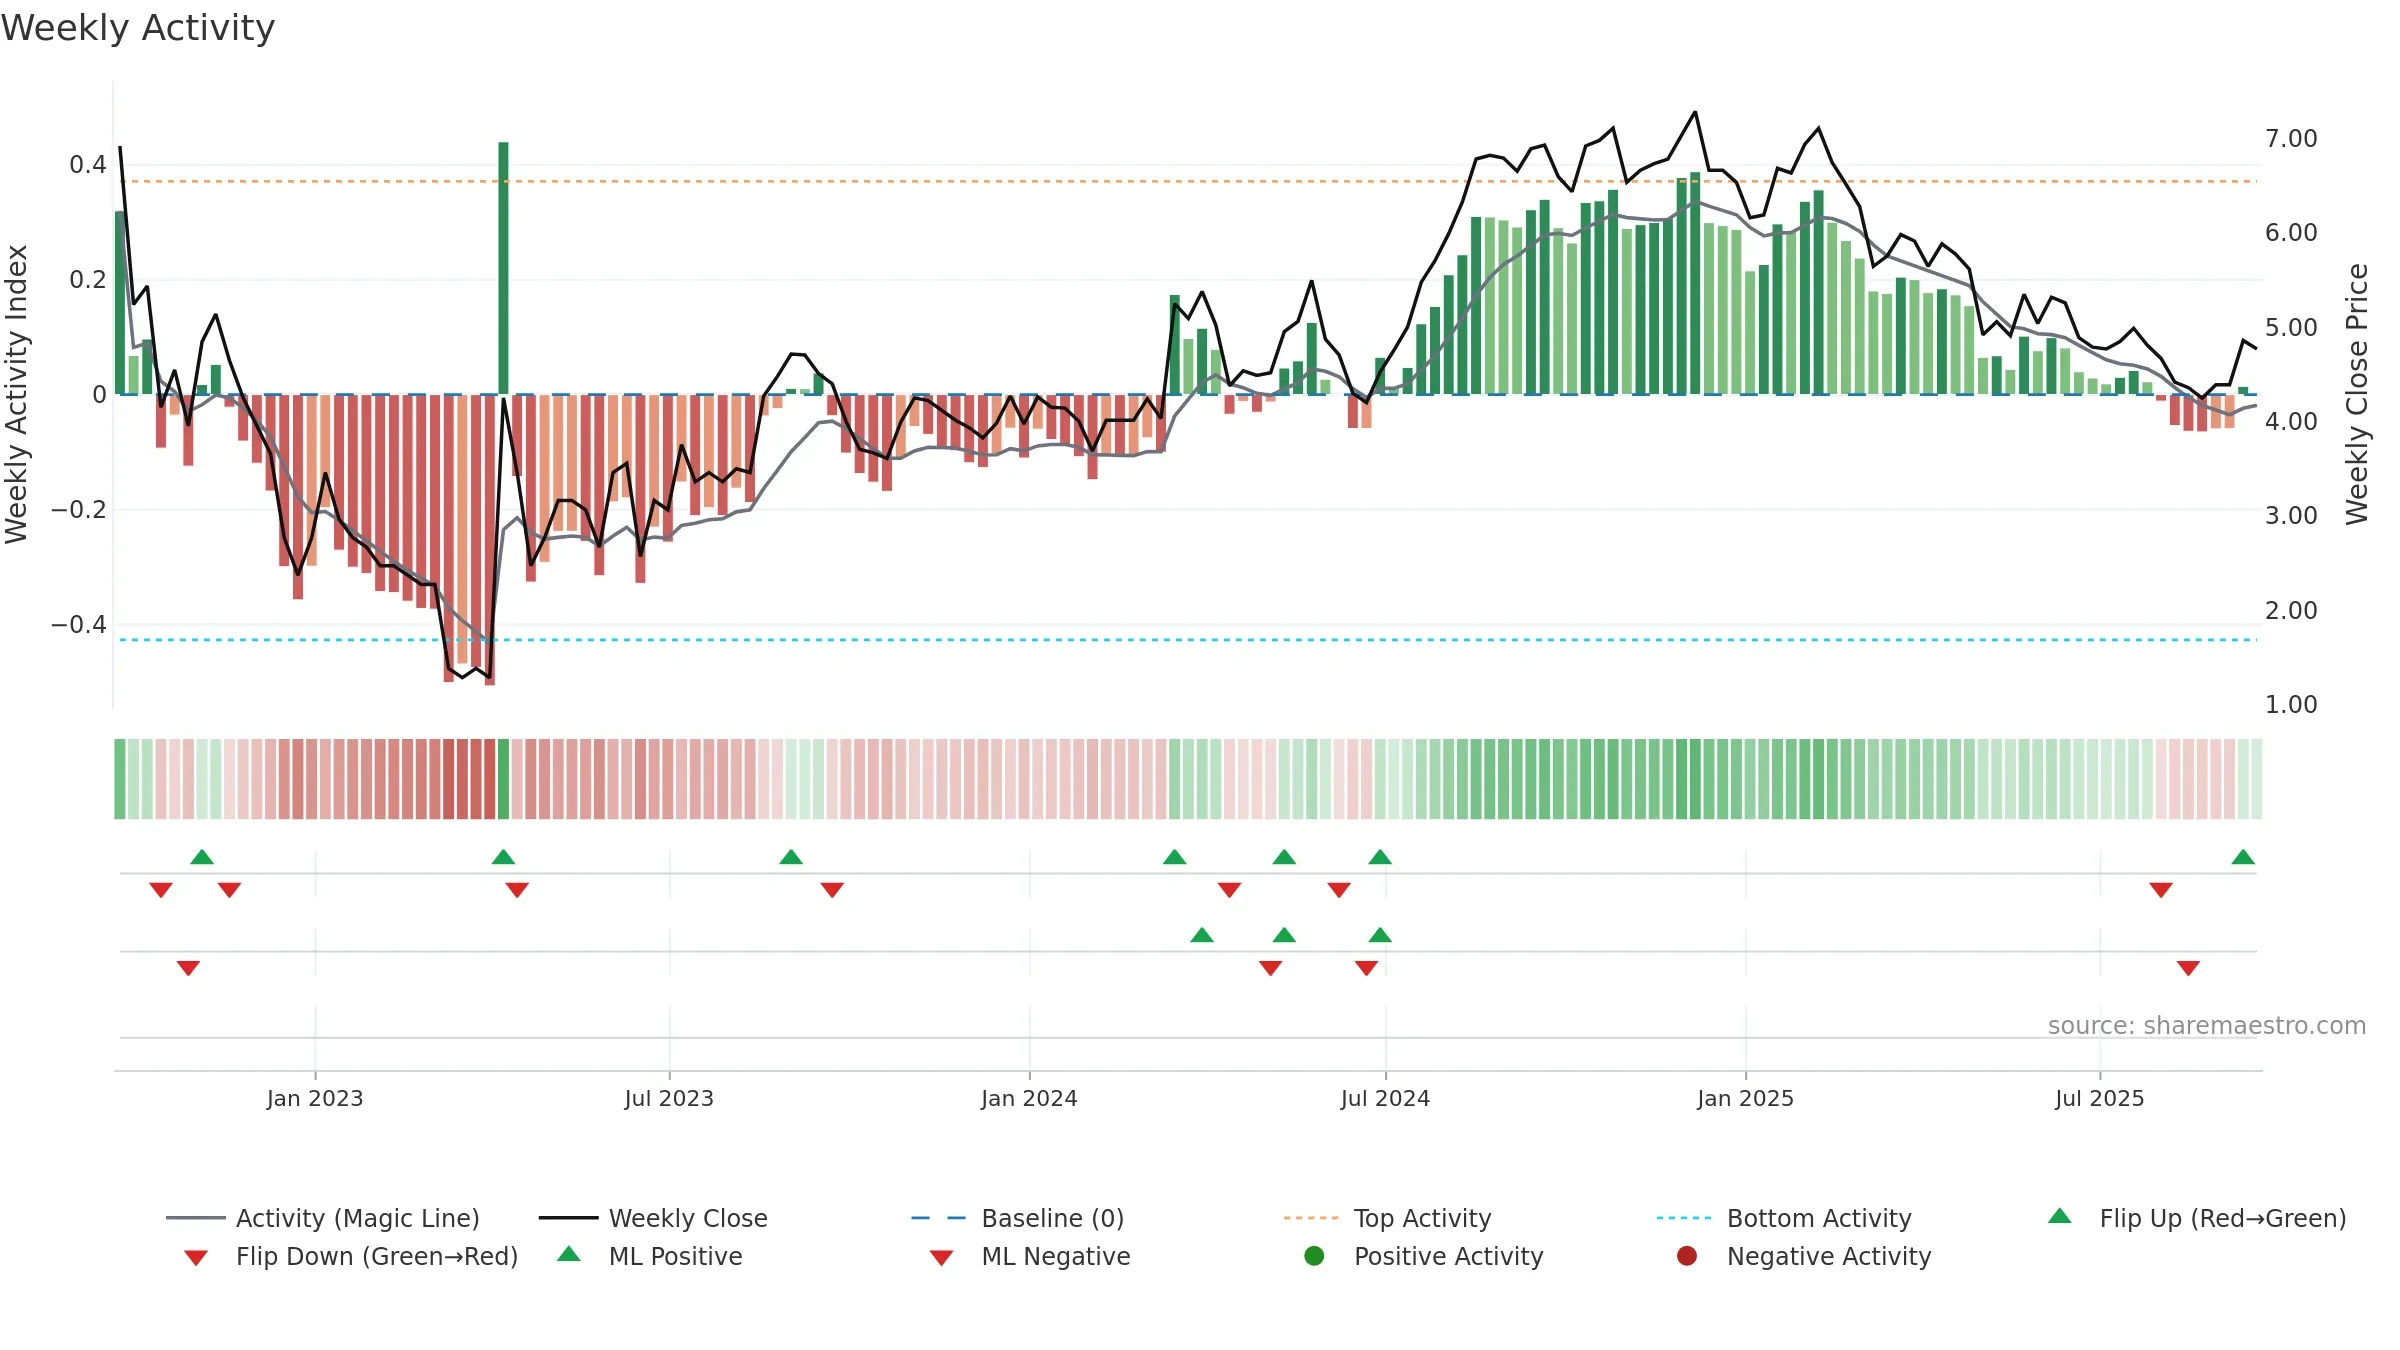The width and height of the screenshot is (2400, 1350).
Task: Toggle the ML Positive legend entry
Action: point(650,1256)
